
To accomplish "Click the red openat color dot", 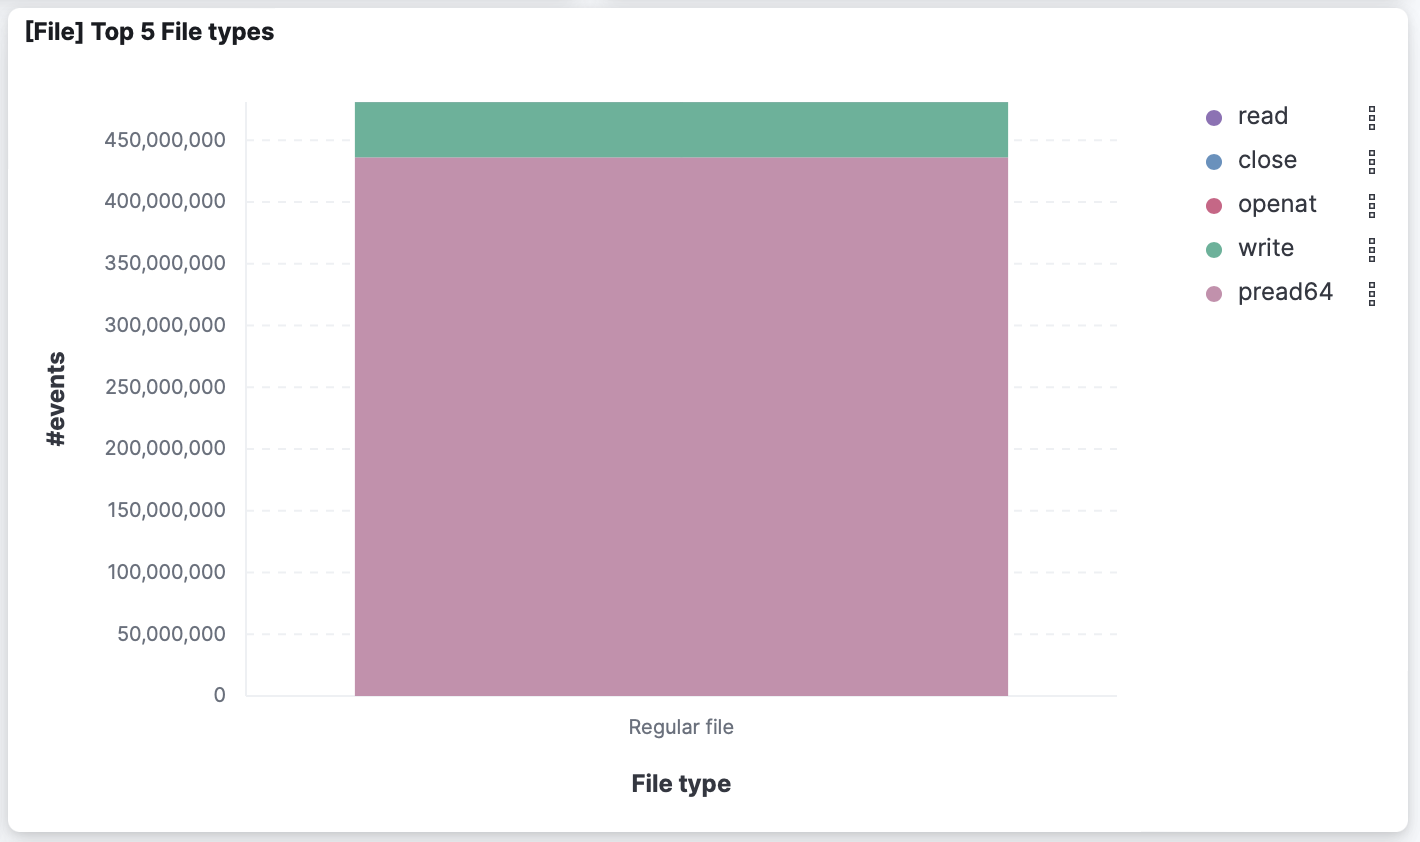I will pos(1214,206).
